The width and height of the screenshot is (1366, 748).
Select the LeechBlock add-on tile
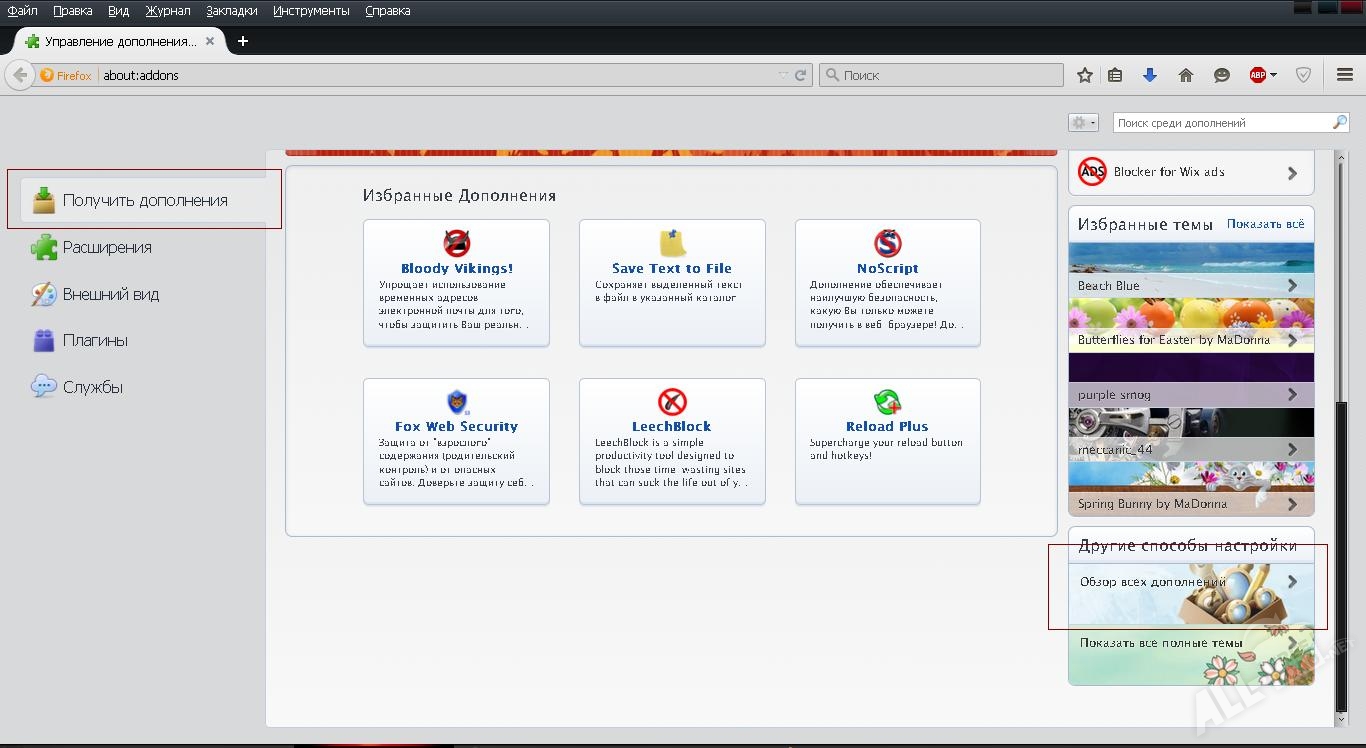[672, 441]
